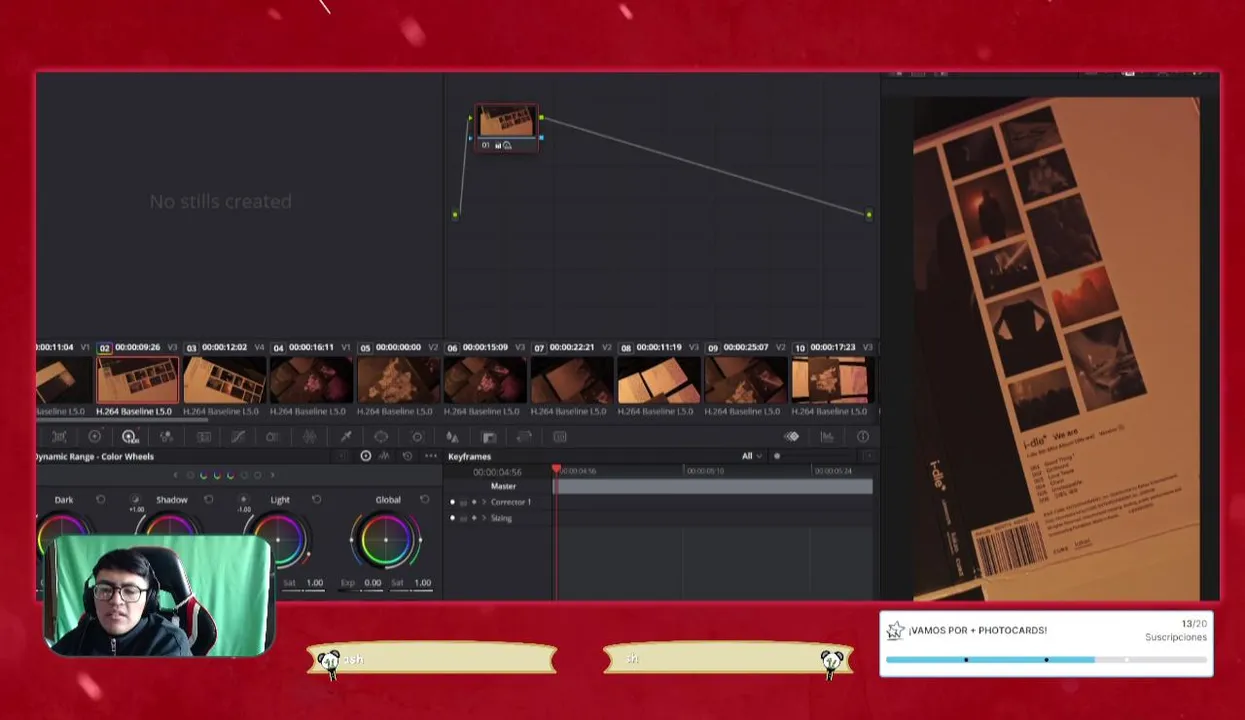Click the Light Sat 1.00 value
The image size is (1245, 720).
coord(315,582)
